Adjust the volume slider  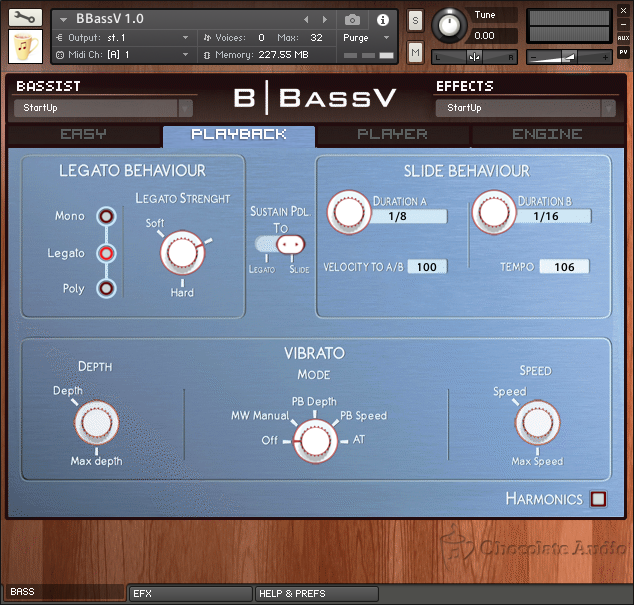click(569, 57)
